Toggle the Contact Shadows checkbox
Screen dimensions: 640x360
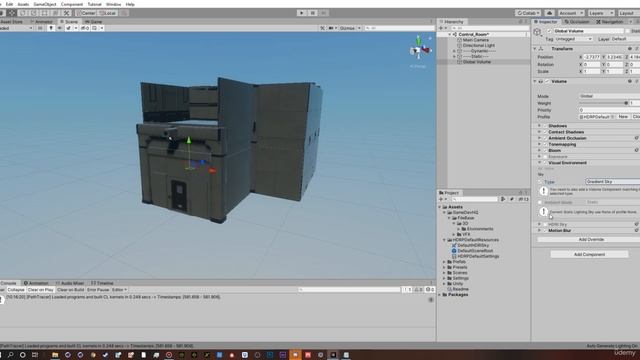point(545,132)
